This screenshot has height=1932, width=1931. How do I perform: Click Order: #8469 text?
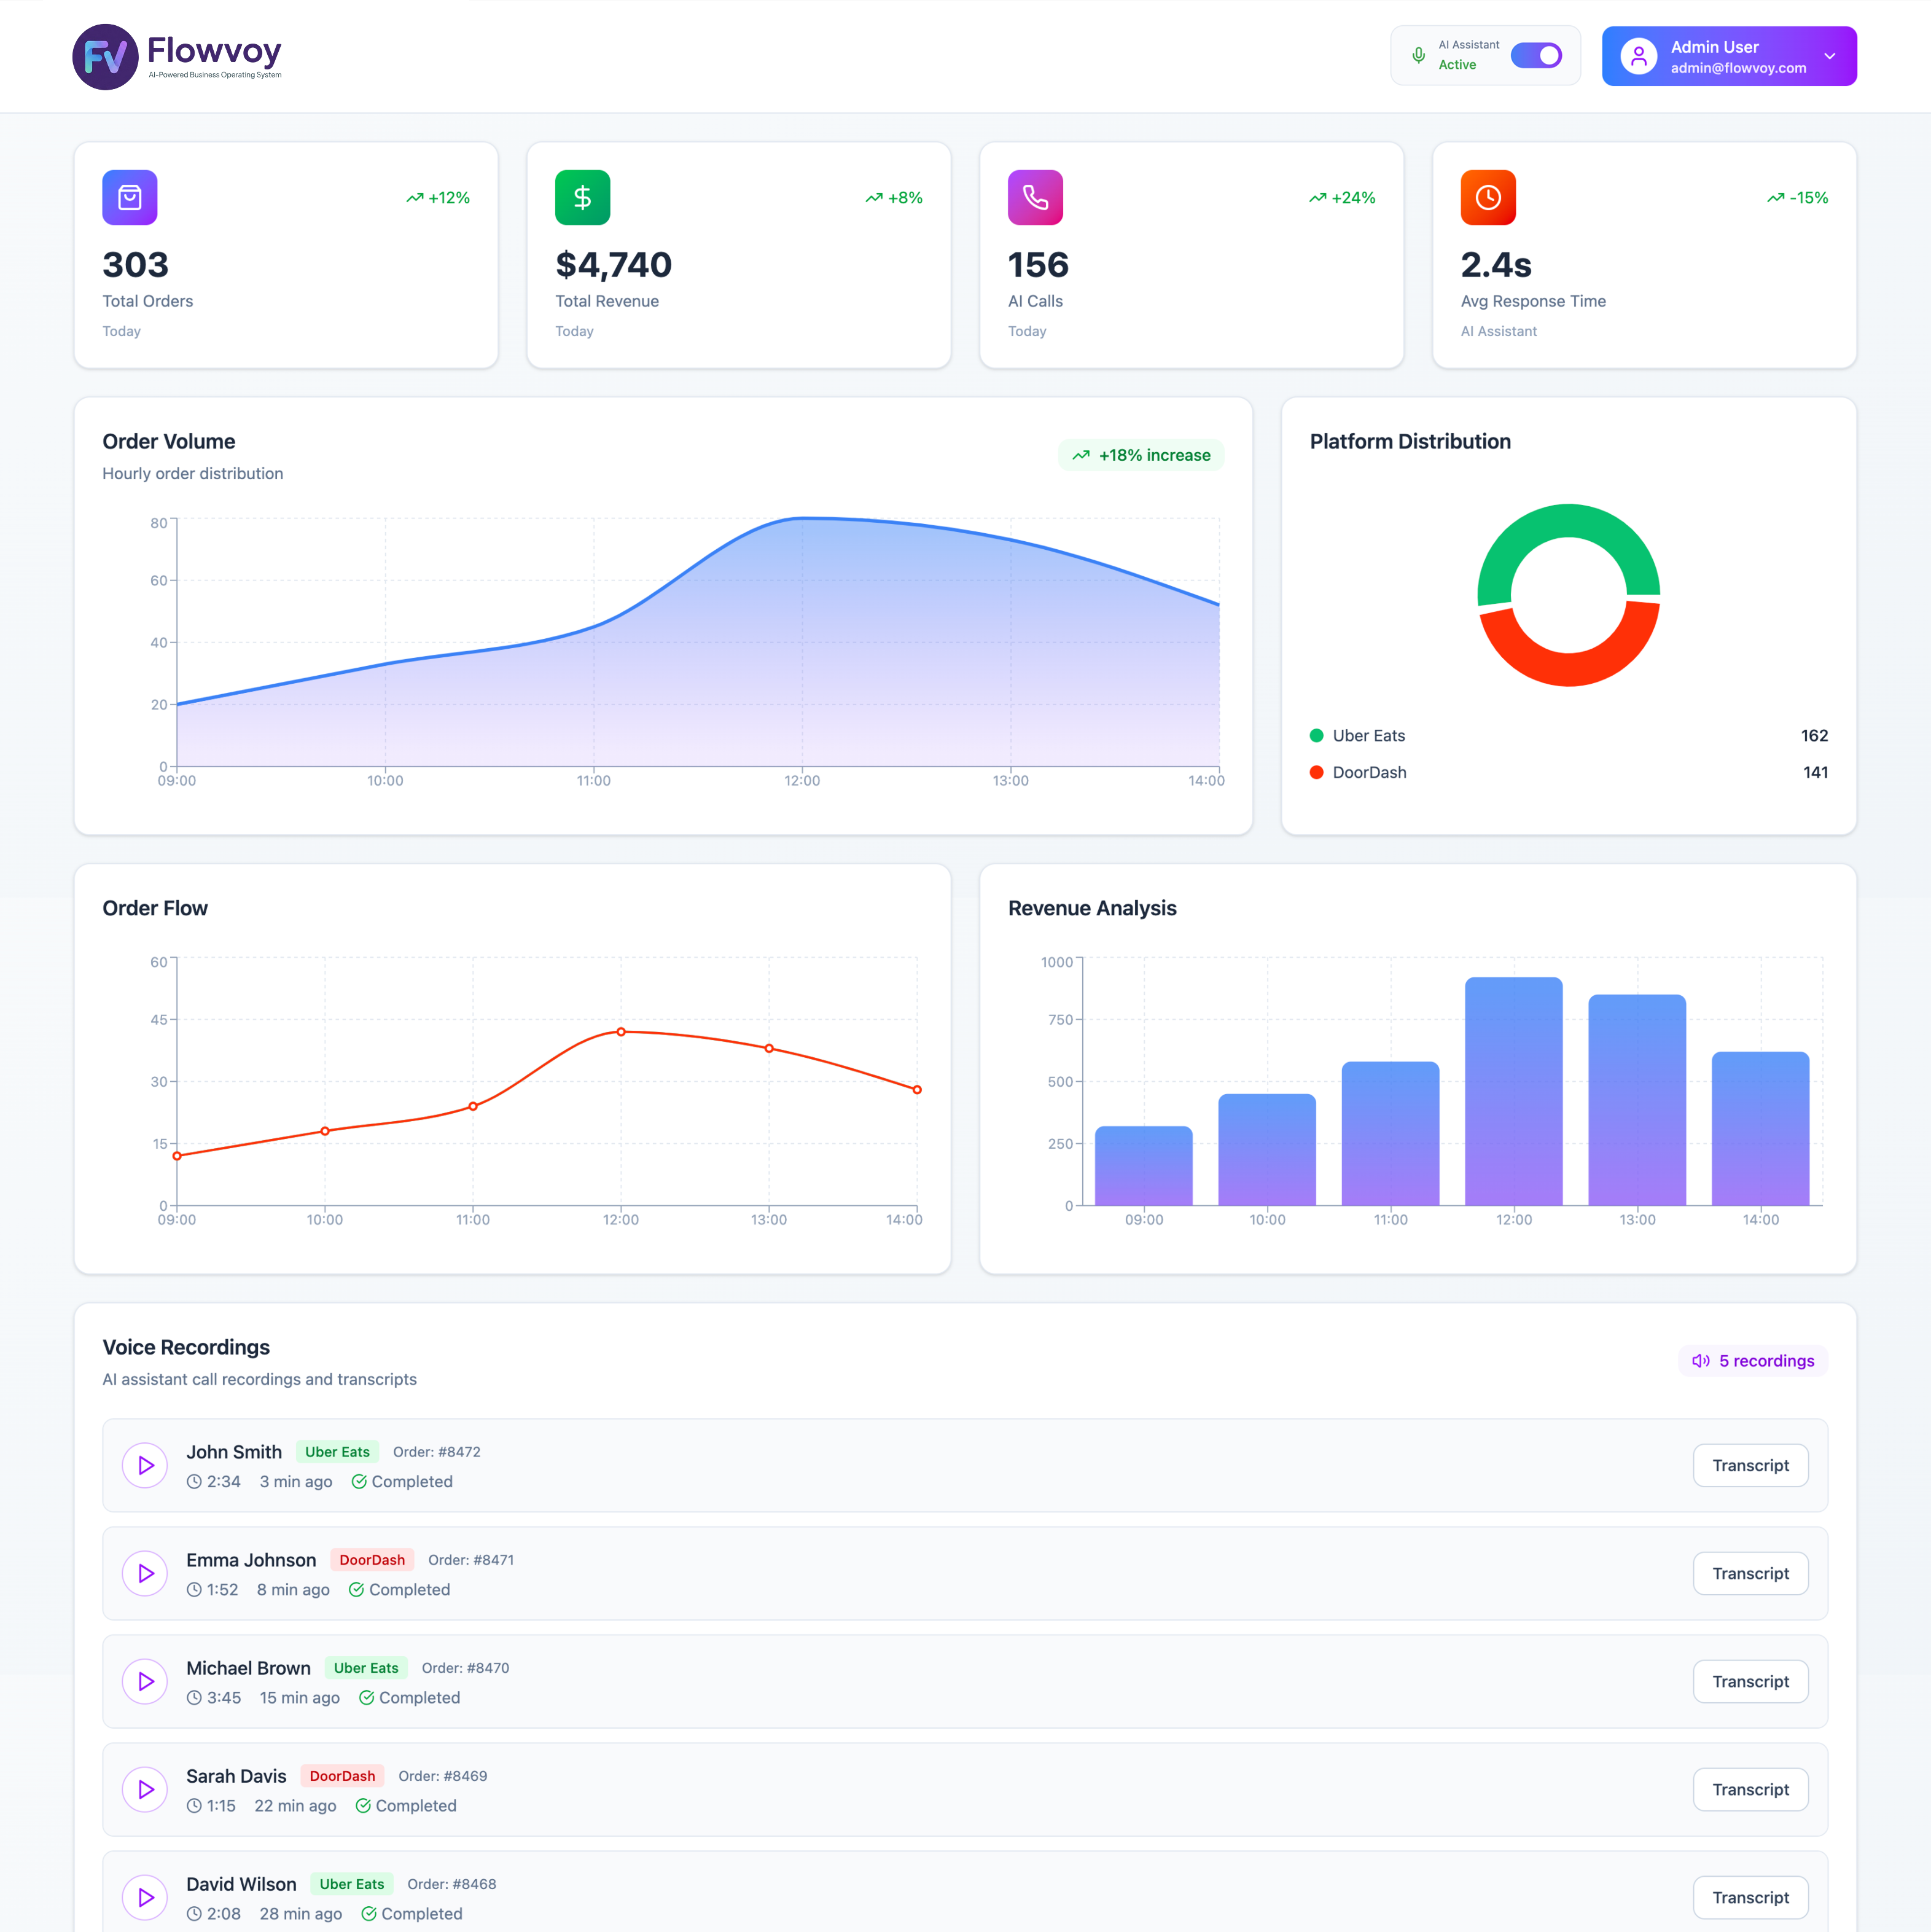tap(443, 1776)
